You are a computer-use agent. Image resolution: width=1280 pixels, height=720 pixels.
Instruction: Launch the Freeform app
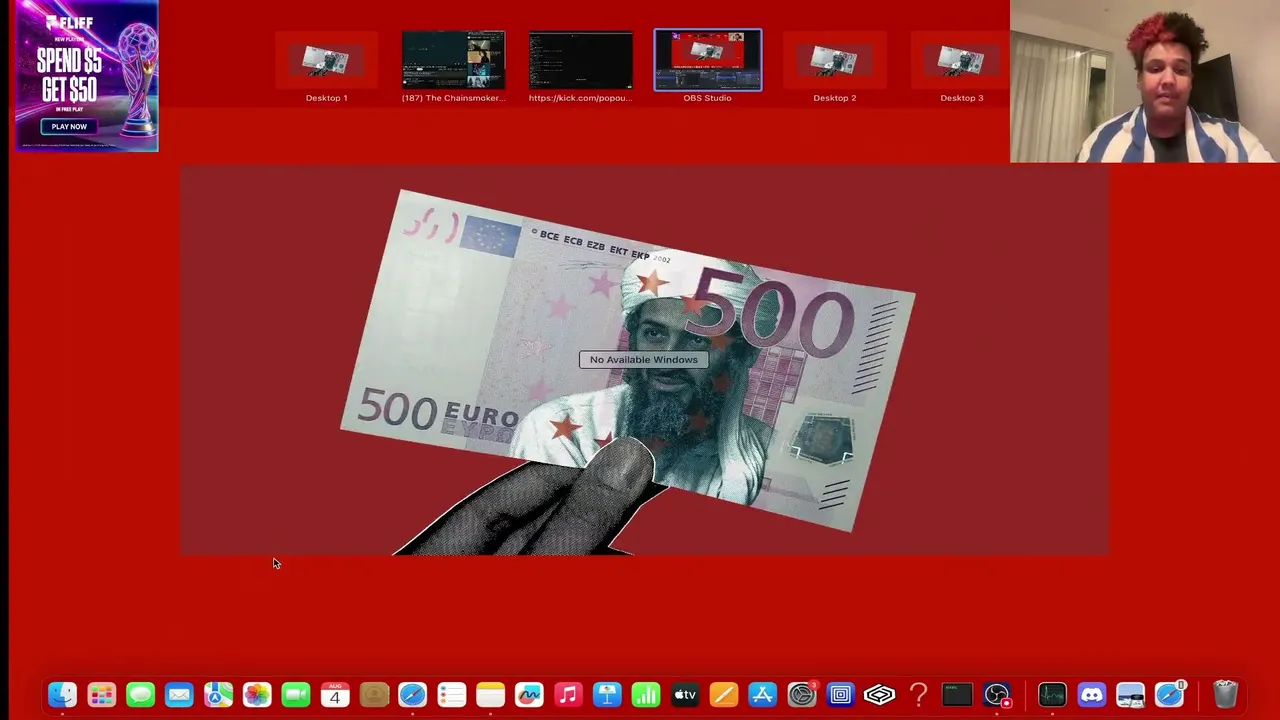point(529,694)
